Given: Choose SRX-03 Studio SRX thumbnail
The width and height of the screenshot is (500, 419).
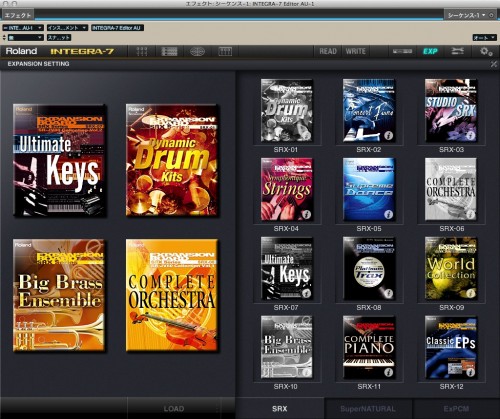Looking at the screenshot, I should tap(451, 110).
